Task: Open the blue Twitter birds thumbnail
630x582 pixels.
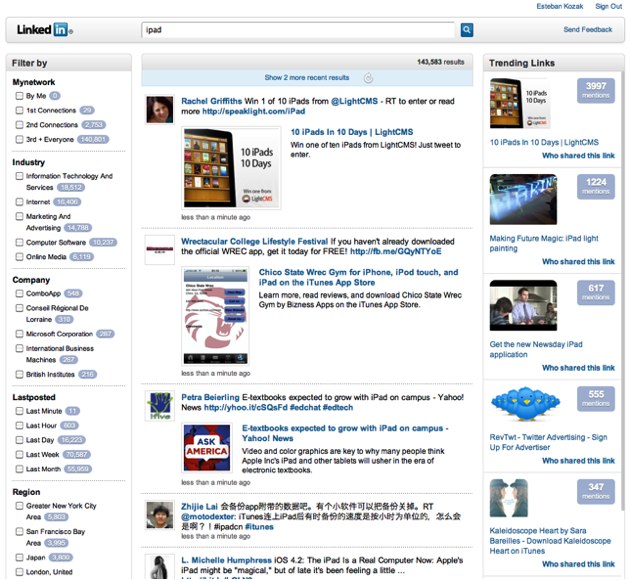Action: (526, 404)
